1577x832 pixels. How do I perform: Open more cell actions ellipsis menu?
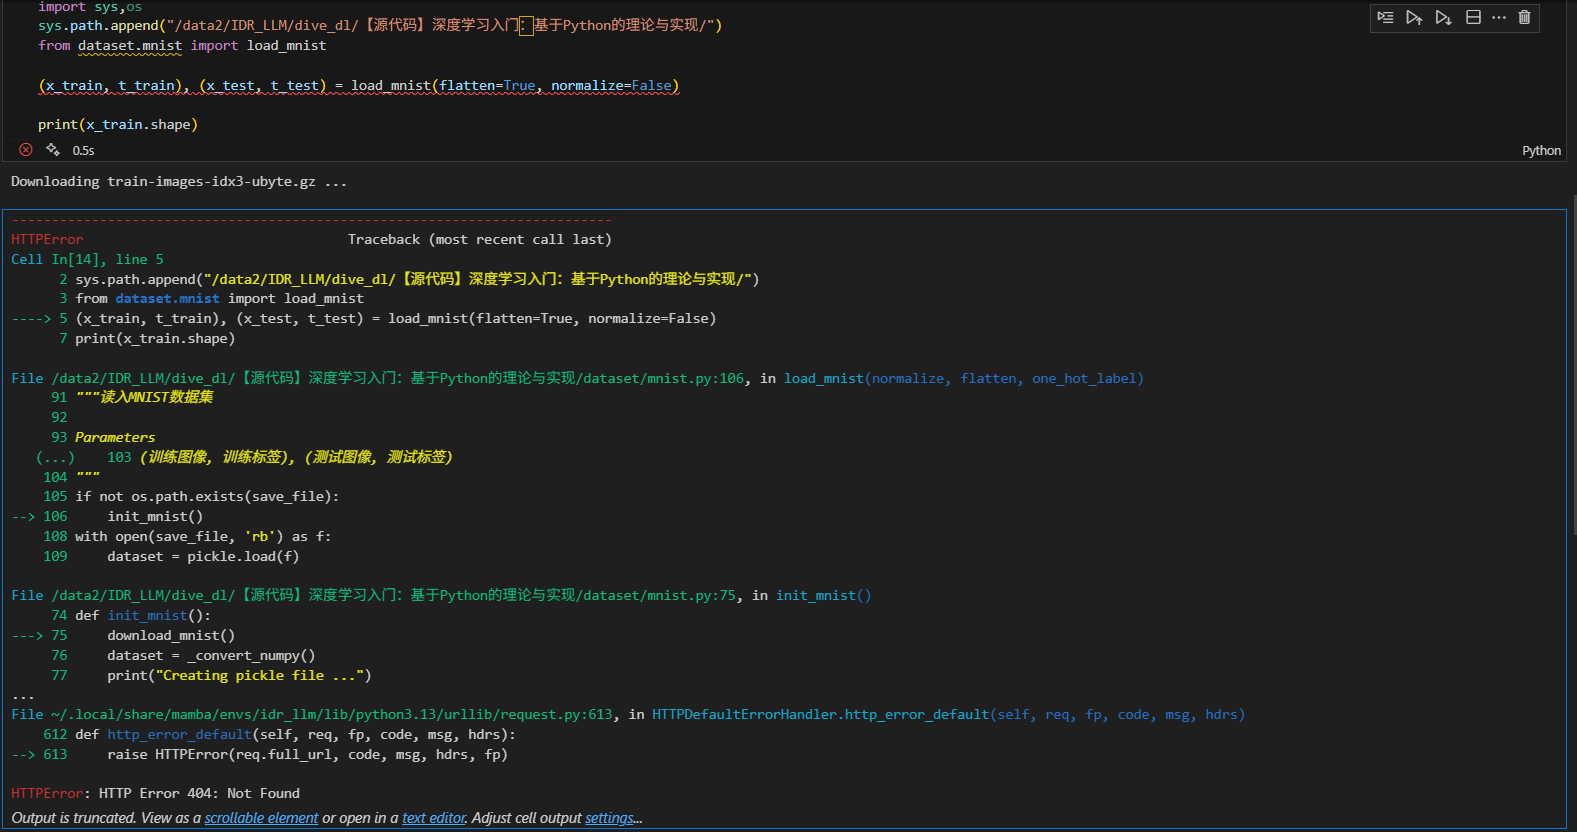[1499, 17]
